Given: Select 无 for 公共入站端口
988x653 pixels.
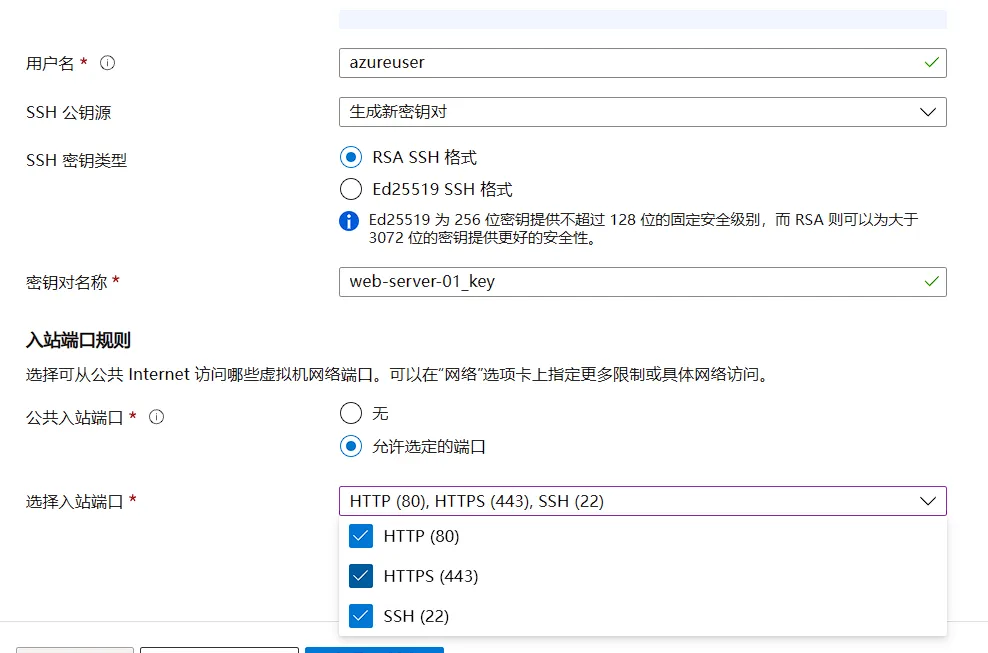Looking at the screenshot, I should 351,413.
